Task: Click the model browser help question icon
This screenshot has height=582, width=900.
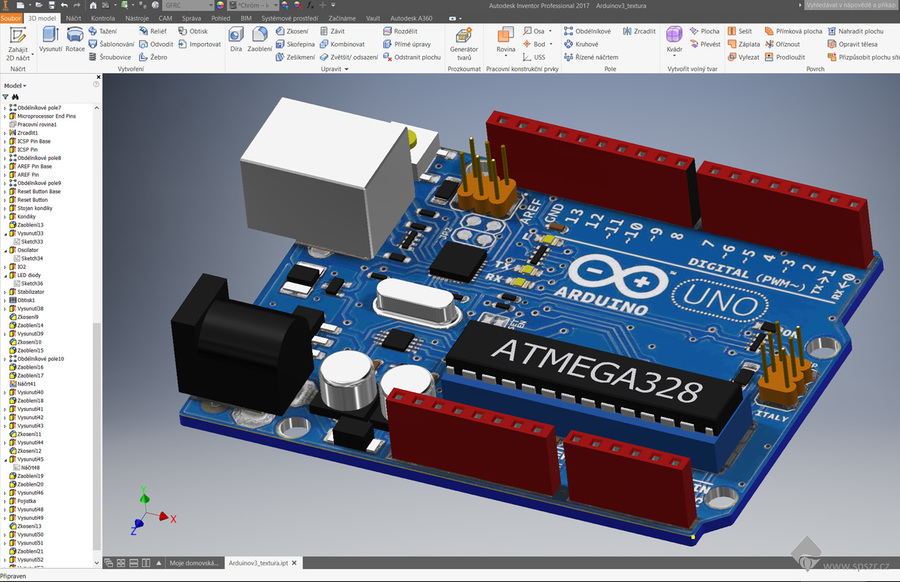Action: click(96, 85)
